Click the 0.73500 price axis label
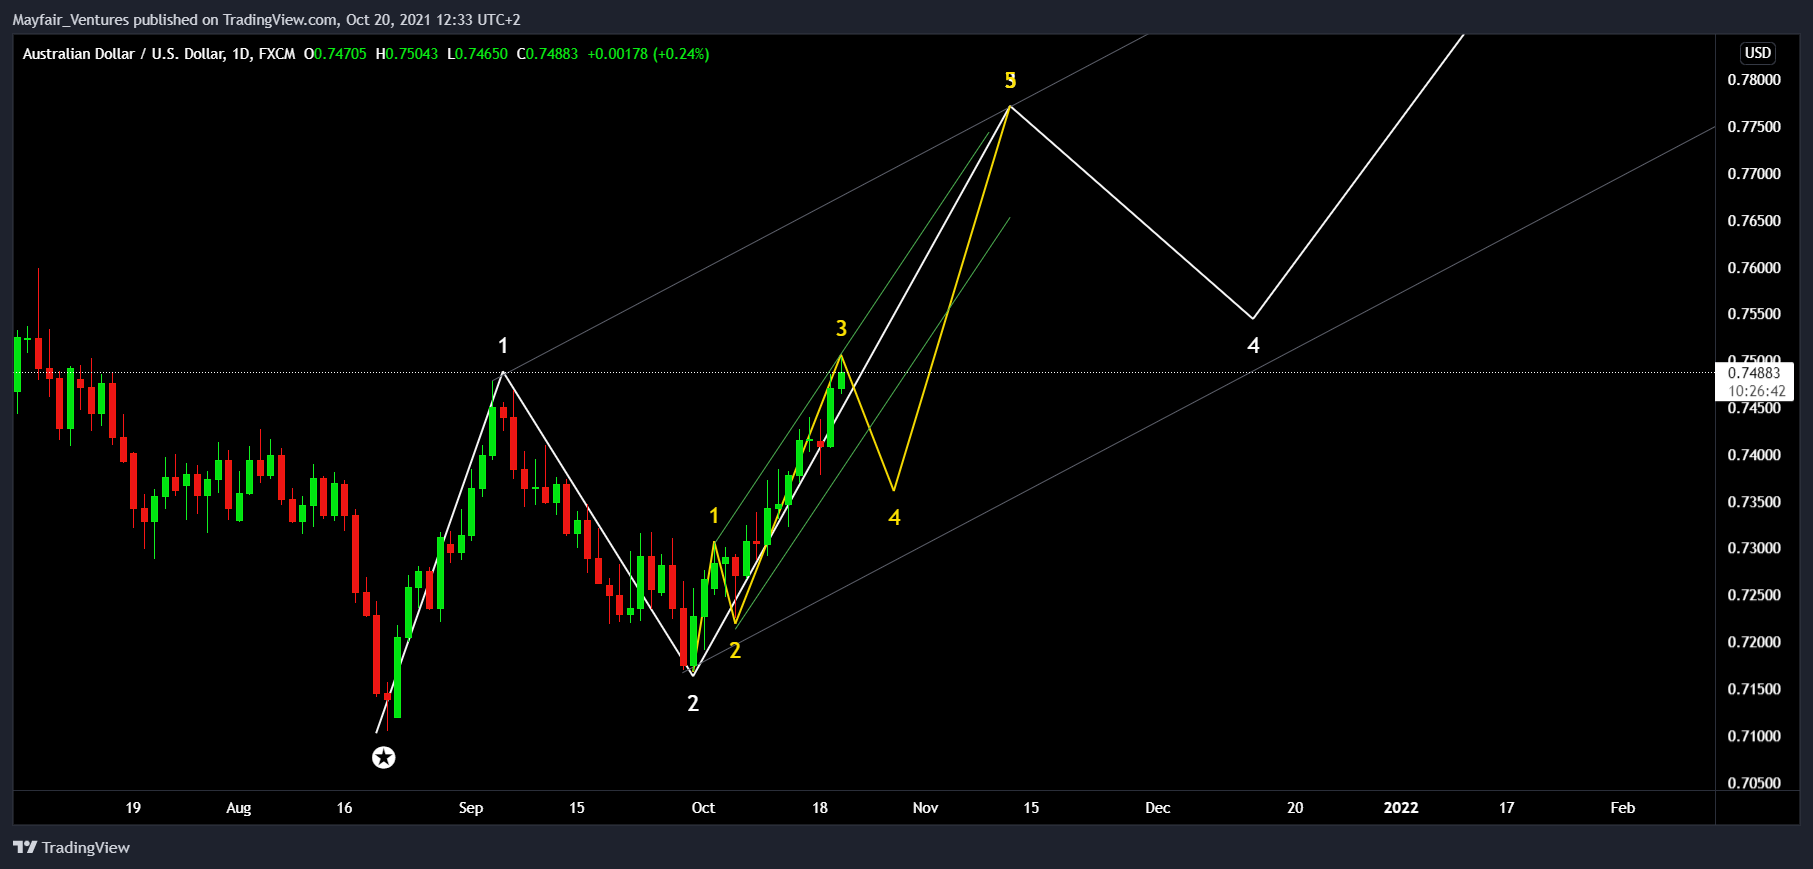1813x869 pixels. [1754, 502]
